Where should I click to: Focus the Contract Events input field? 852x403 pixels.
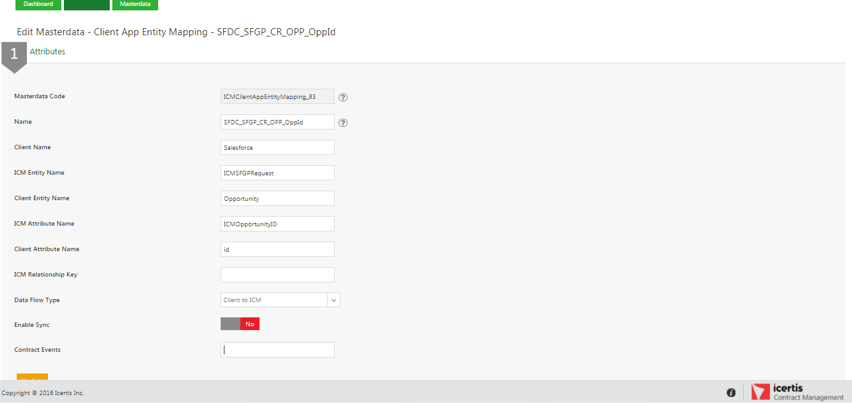pyautogui.click(x=277, y=350)
